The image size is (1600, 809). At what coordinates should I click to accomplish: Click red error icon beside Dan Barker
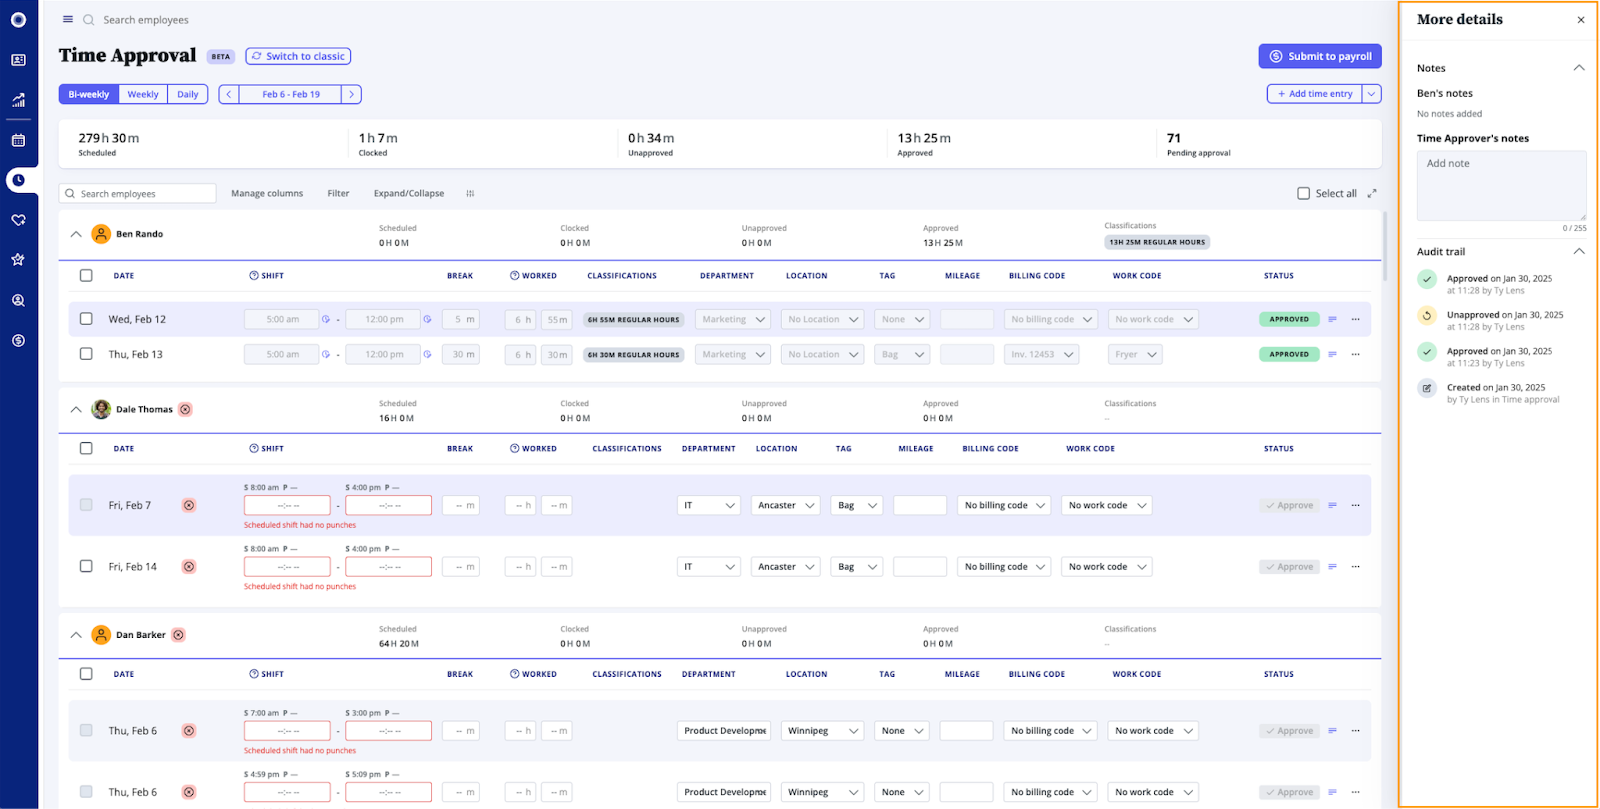(x=178, y=635)
